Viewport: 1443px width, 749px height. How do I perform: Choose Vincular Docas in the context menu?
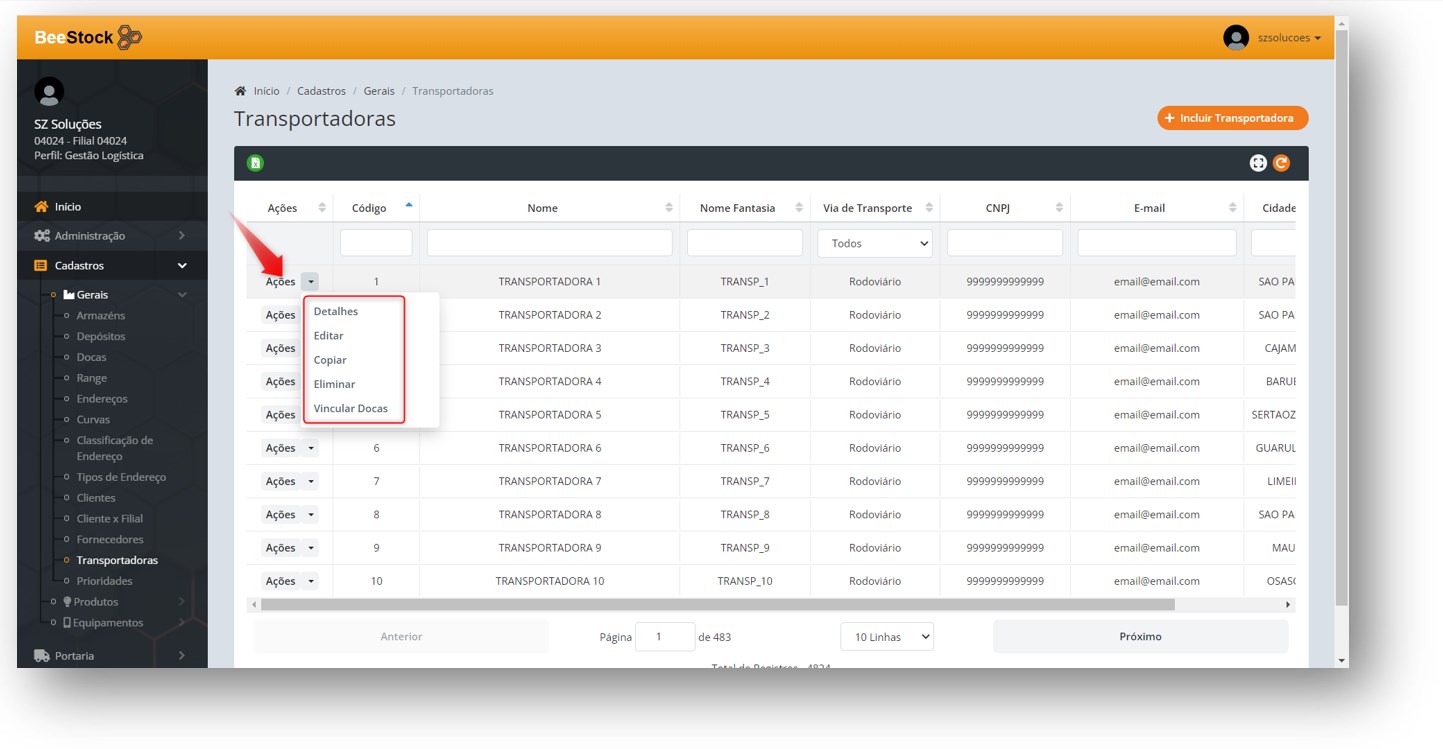click(350, 408)
